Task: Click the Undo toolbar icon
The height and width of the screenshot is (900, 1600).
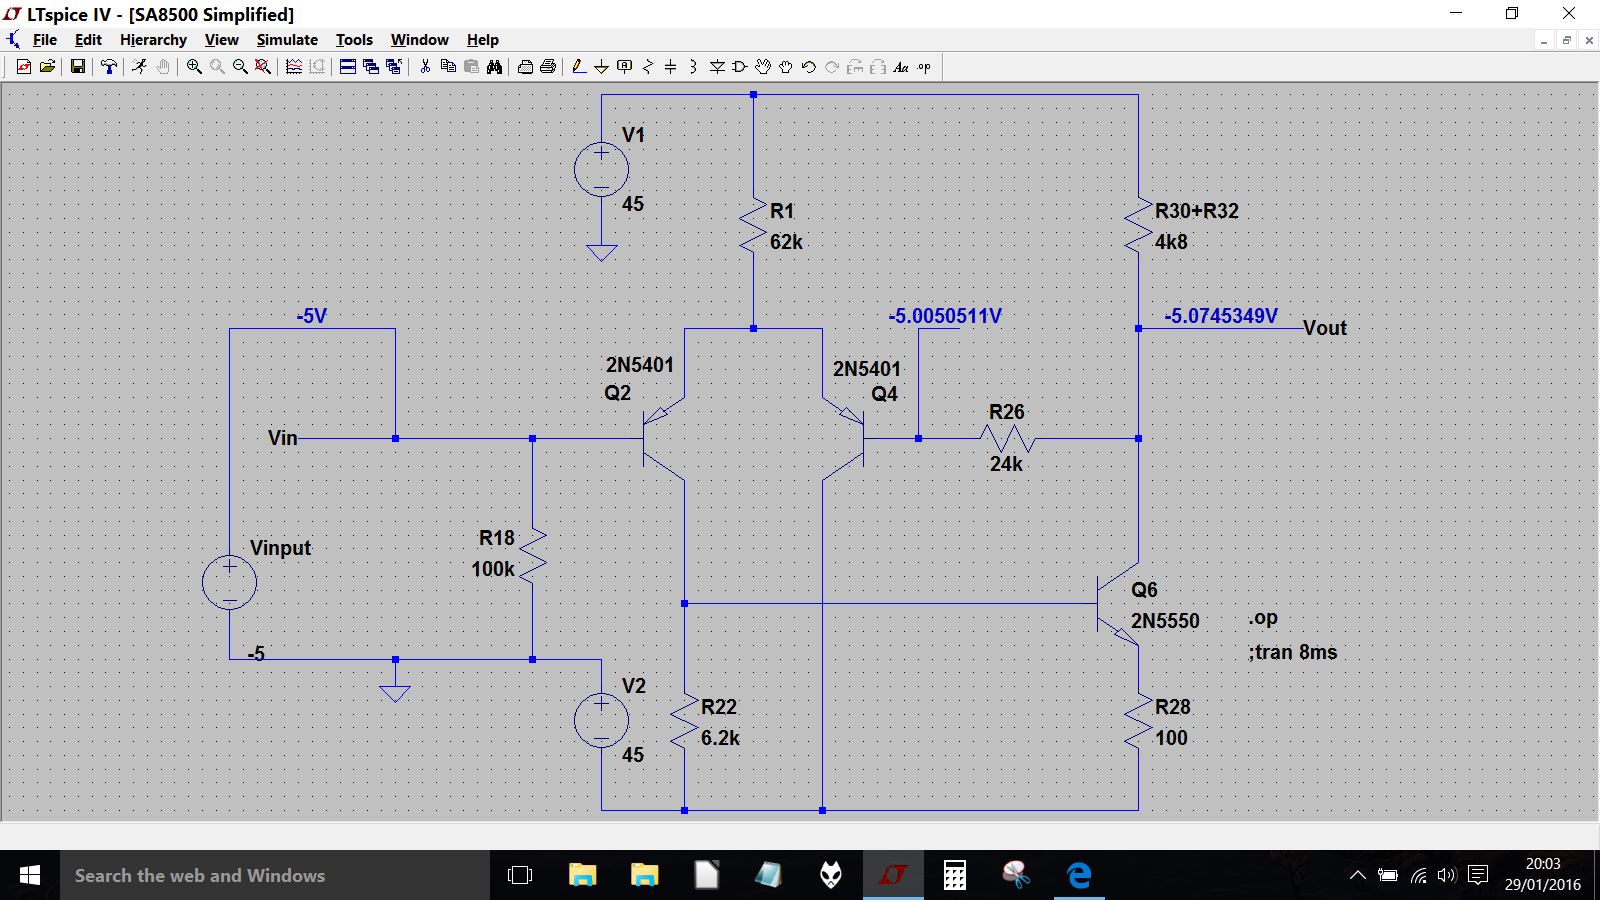Action: tap(809, 67)
